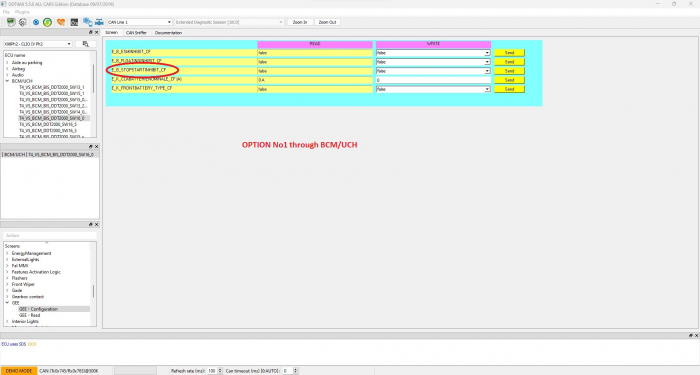Send the E_B_STOPSTARTINHIBIT_CF value
The height and width of the screenshot is (375, 700).
pyautogui.click(x=509, y=71)
